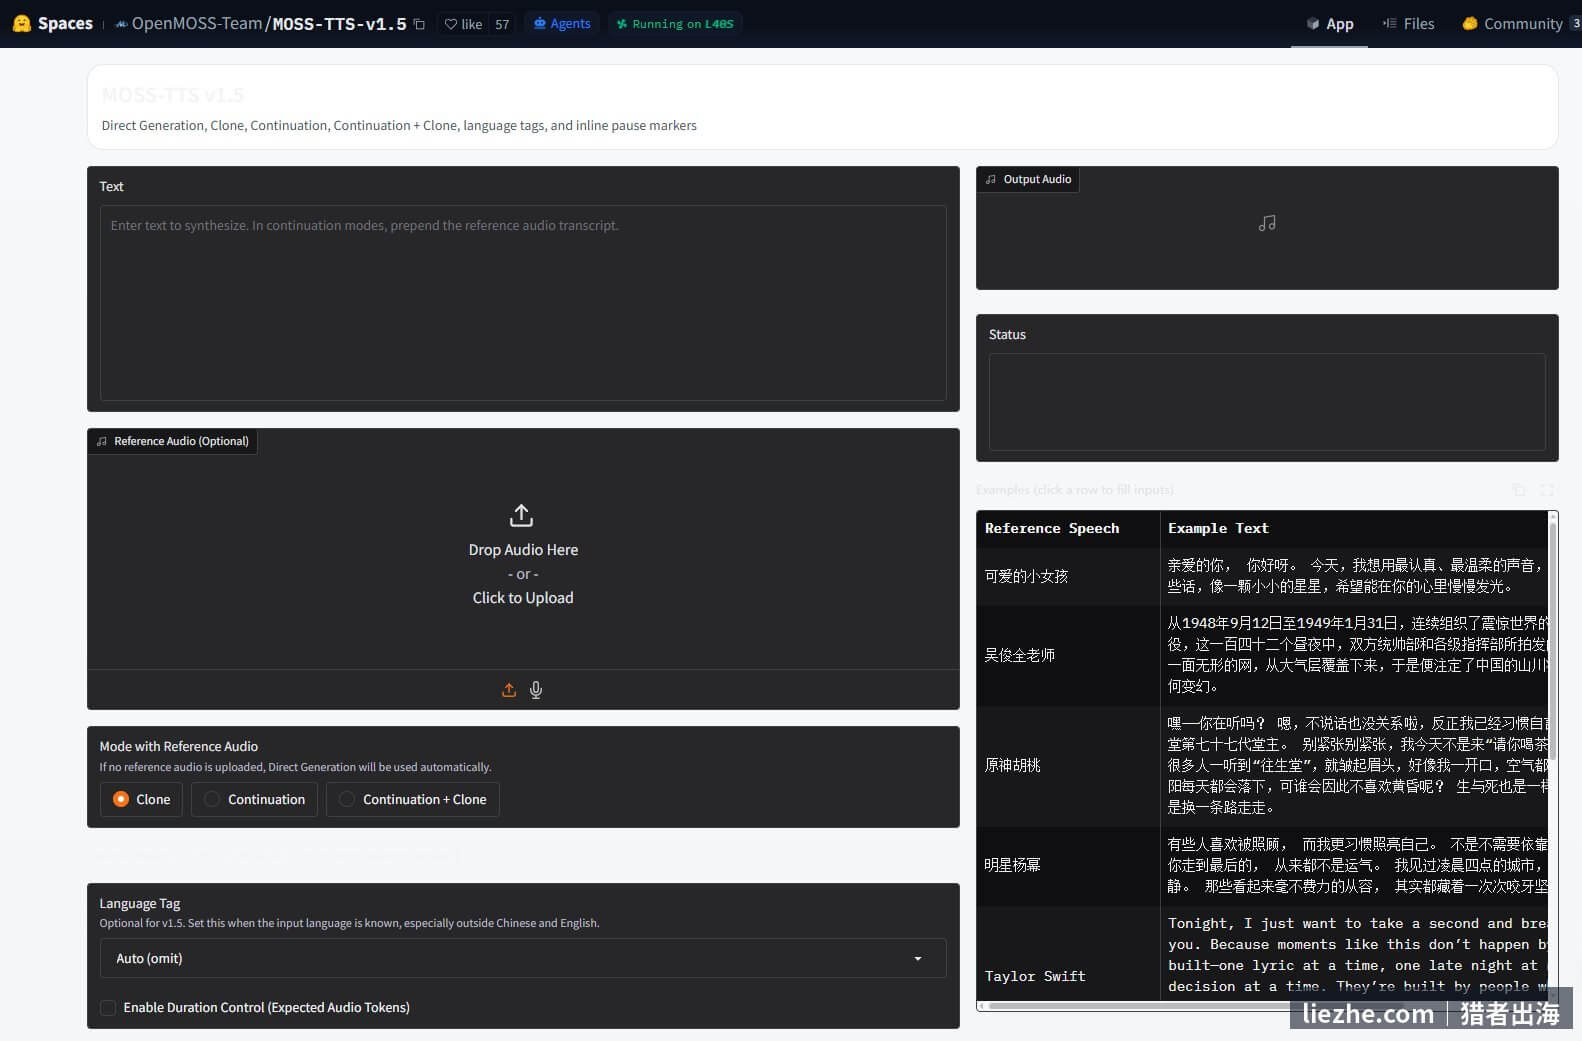Click the music note placeholder in Output Audio
1582x1041 pixels.
coord(1267,223)
